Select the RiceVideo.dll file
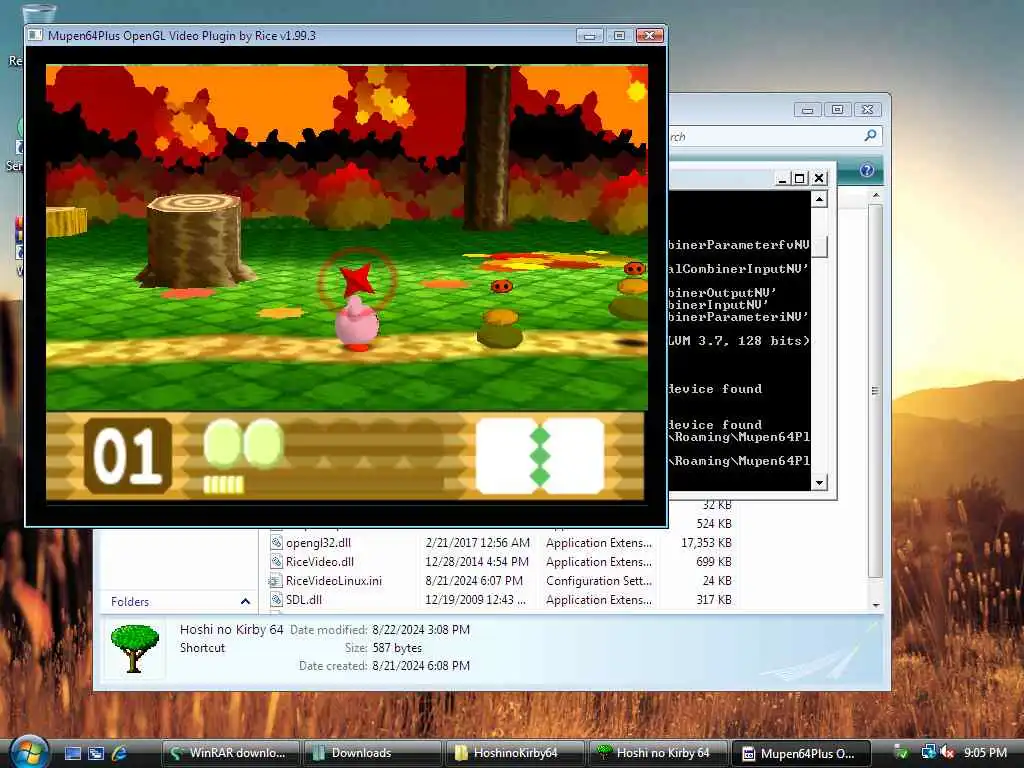Viewport: 1024px width, 768px height. pos(319,562)
